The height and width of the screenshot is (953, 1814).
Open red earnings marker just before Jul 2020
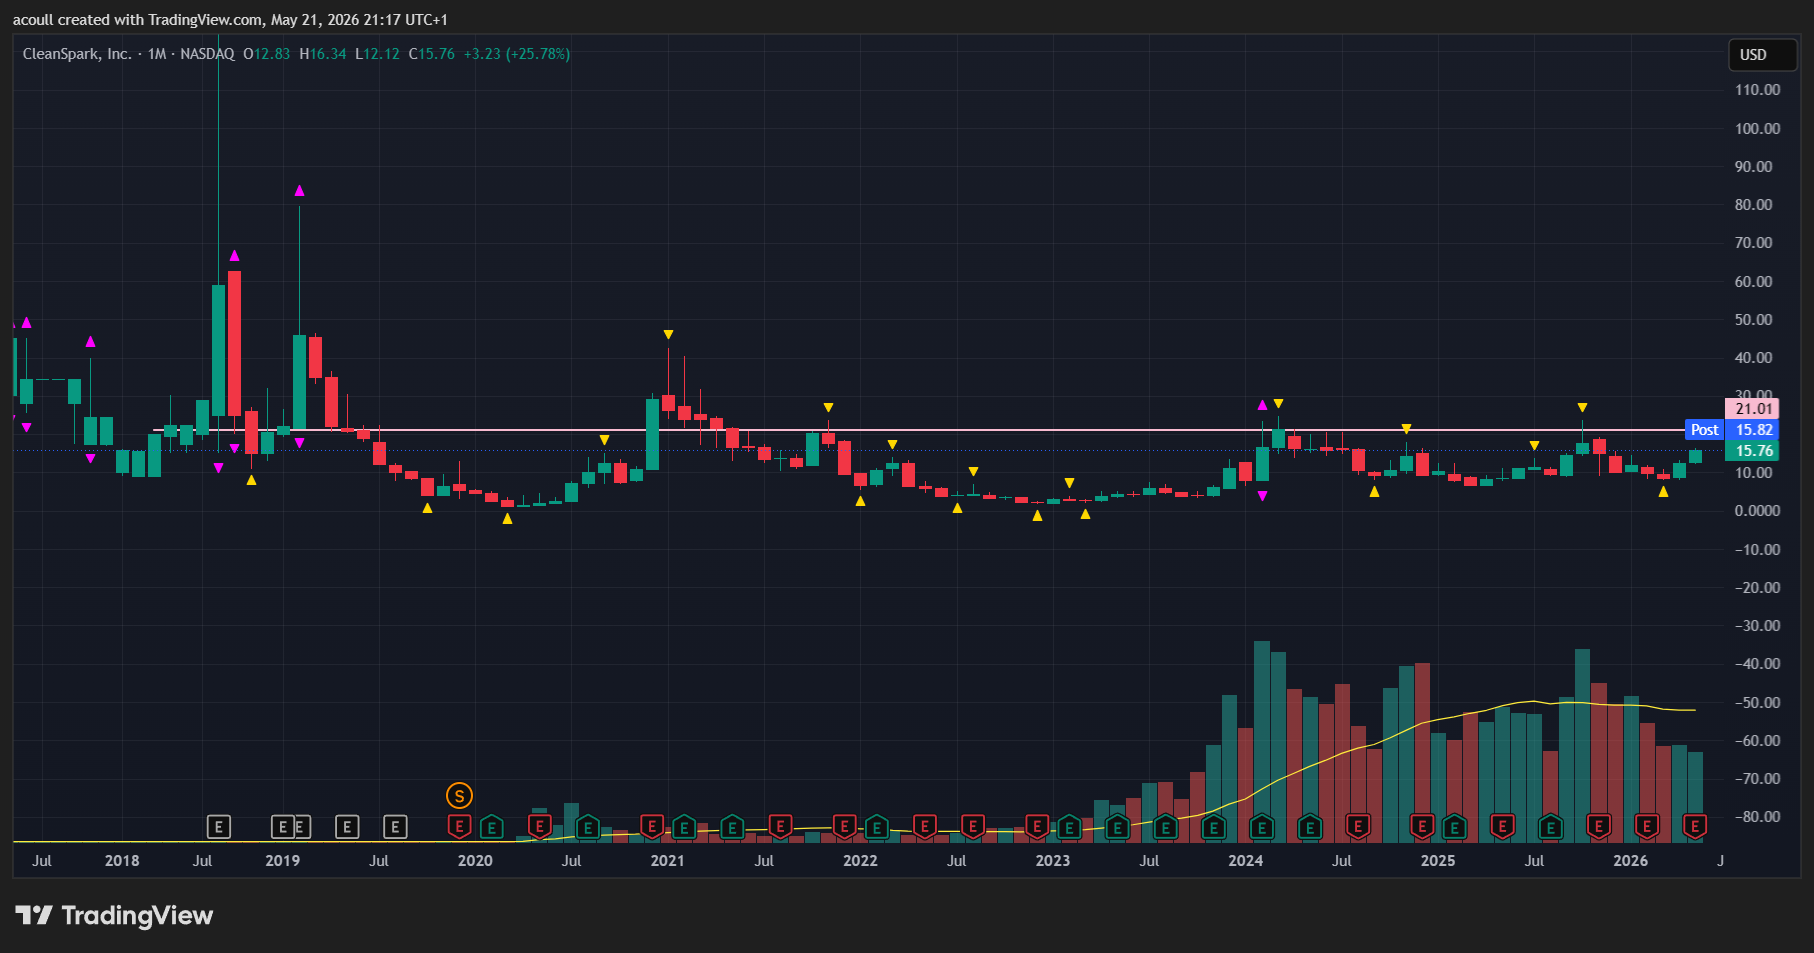click(539, 827)
